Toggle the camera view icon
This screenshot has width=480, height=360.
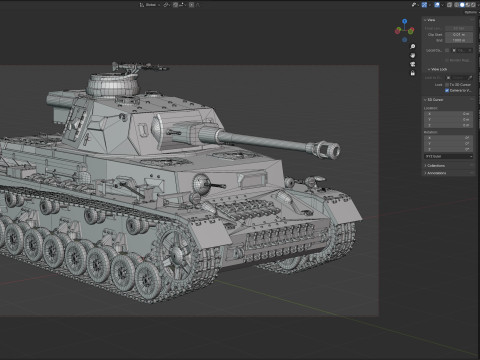413,64
